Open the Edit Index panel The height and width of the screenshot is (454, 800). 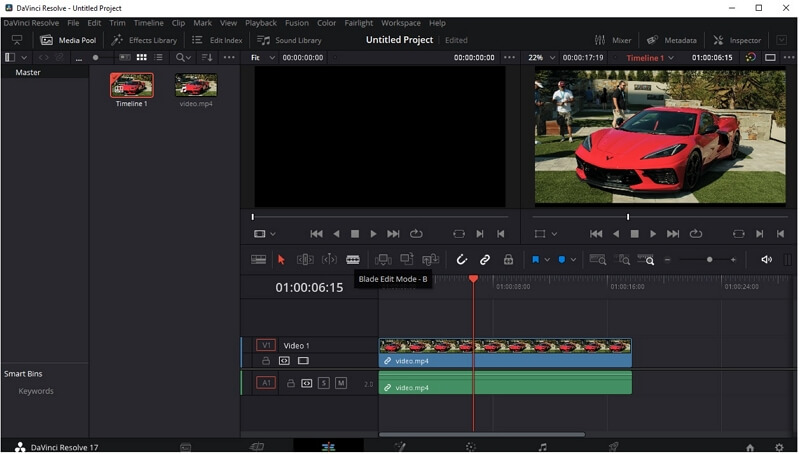(217, 40)
